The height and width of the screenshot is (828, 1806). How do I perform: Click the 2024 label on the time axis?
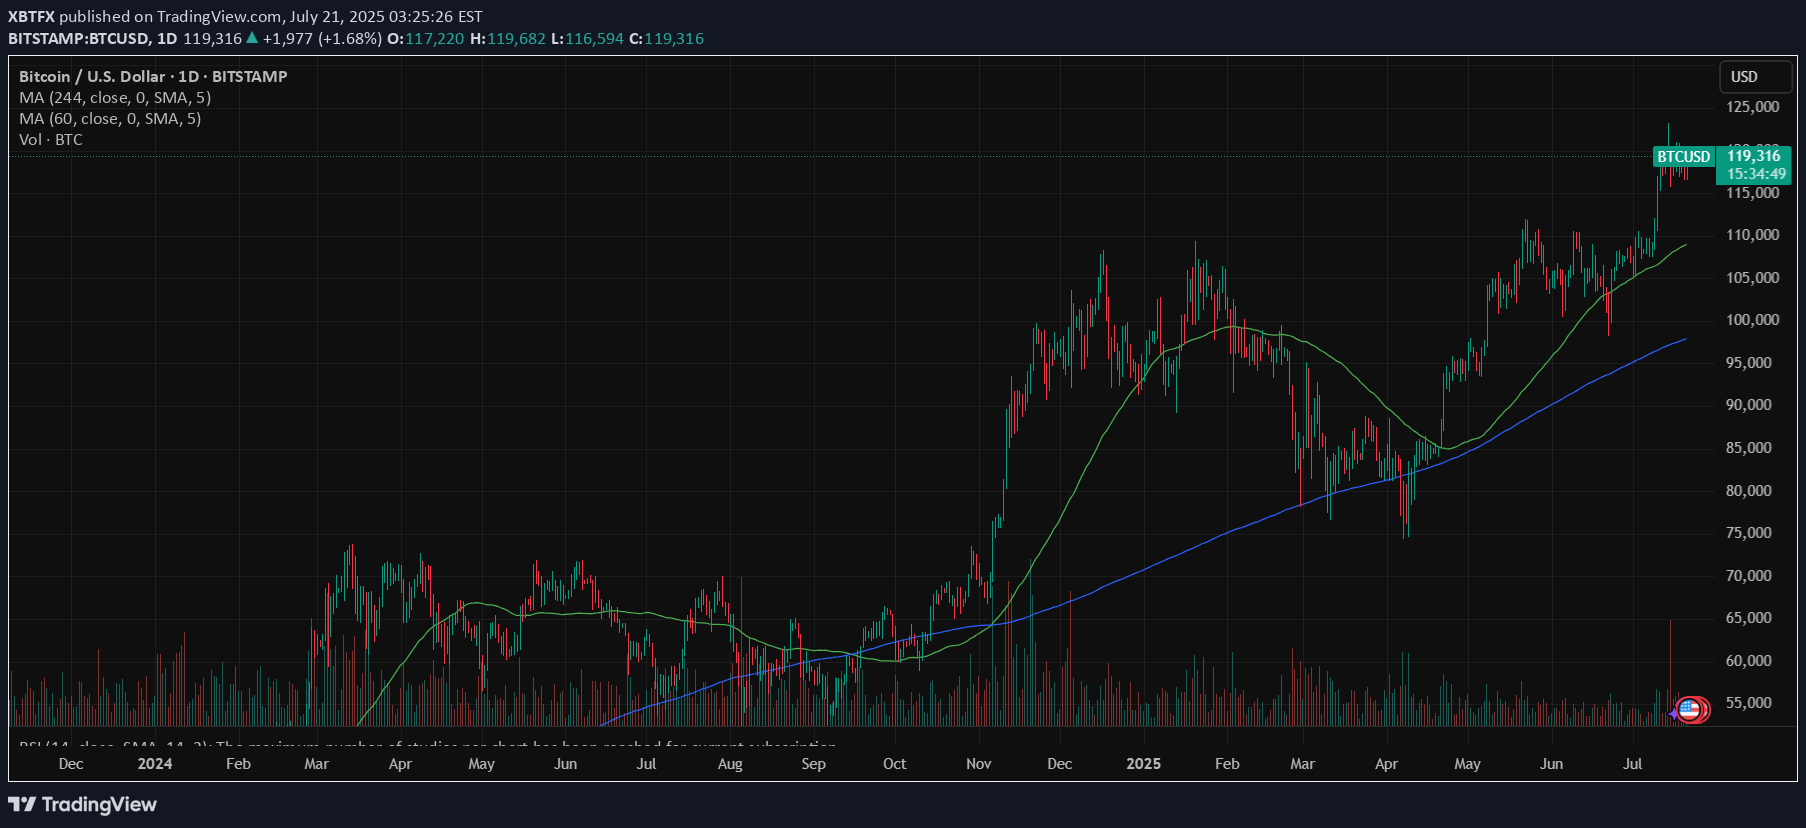[x=155, y=764]
